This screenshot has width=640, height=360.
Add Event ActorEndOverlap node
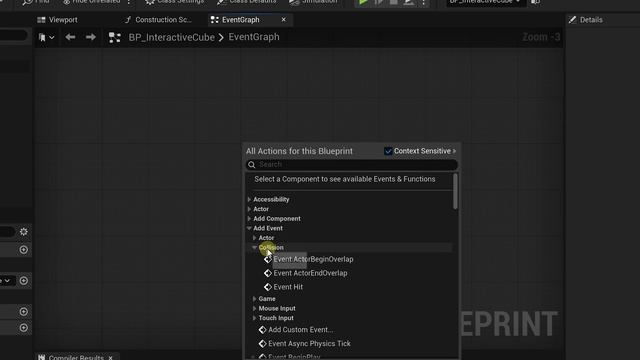coord(310,273)
